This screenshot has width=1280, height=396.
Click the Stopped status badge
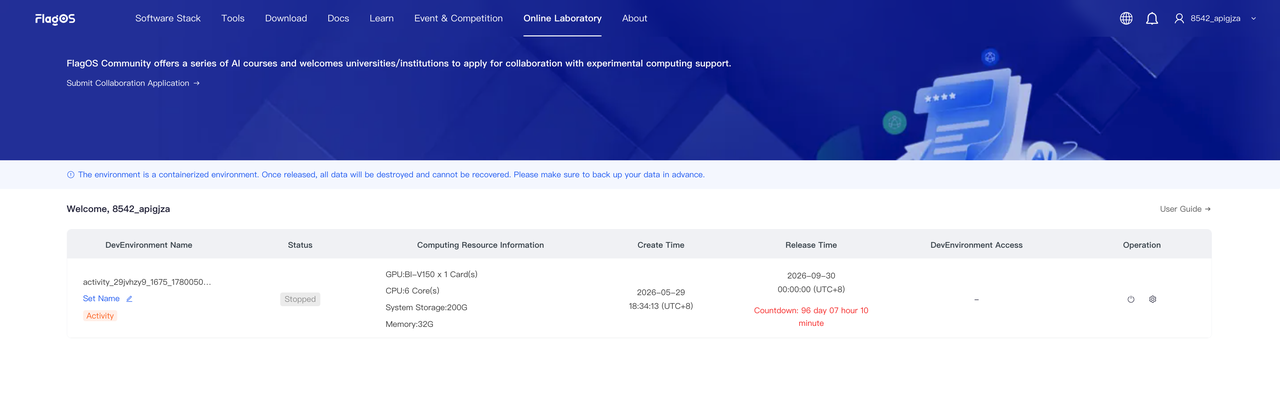(x=300, y=299)
